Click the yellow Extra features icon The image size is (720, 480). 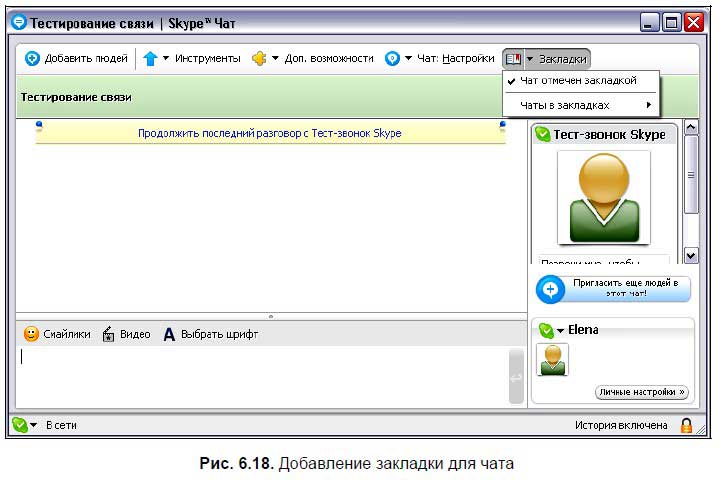[x=259, y=59]
